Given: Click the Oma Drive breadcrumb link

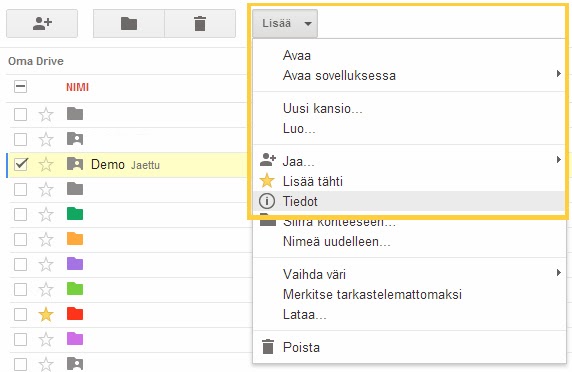Looking at the screenshot, I should click(x=36, y=61).
